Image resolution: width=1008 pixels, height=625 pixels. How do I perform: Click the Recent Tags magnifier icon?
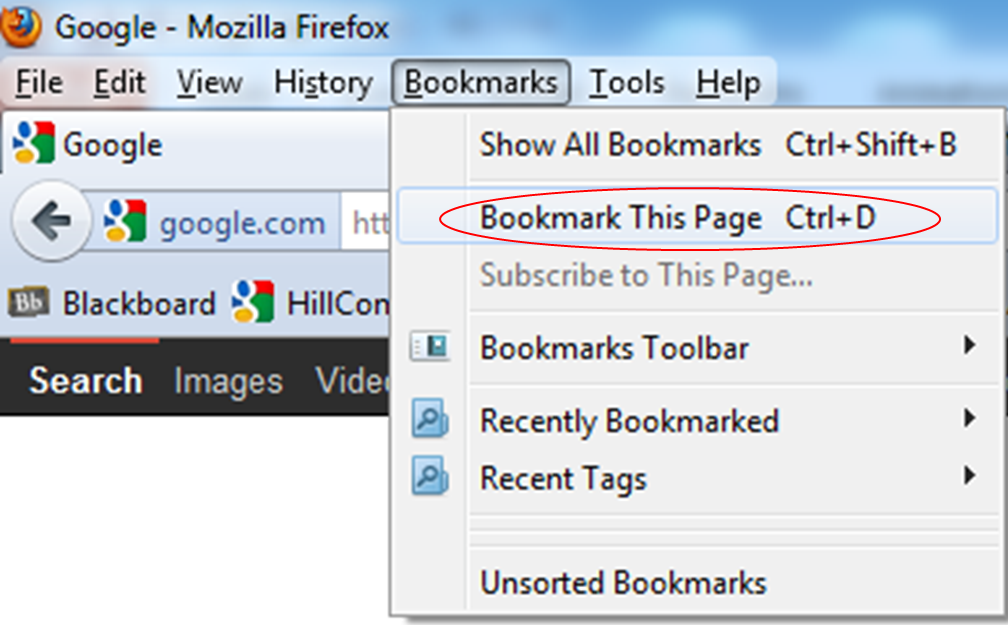click(x=429, y=476)
